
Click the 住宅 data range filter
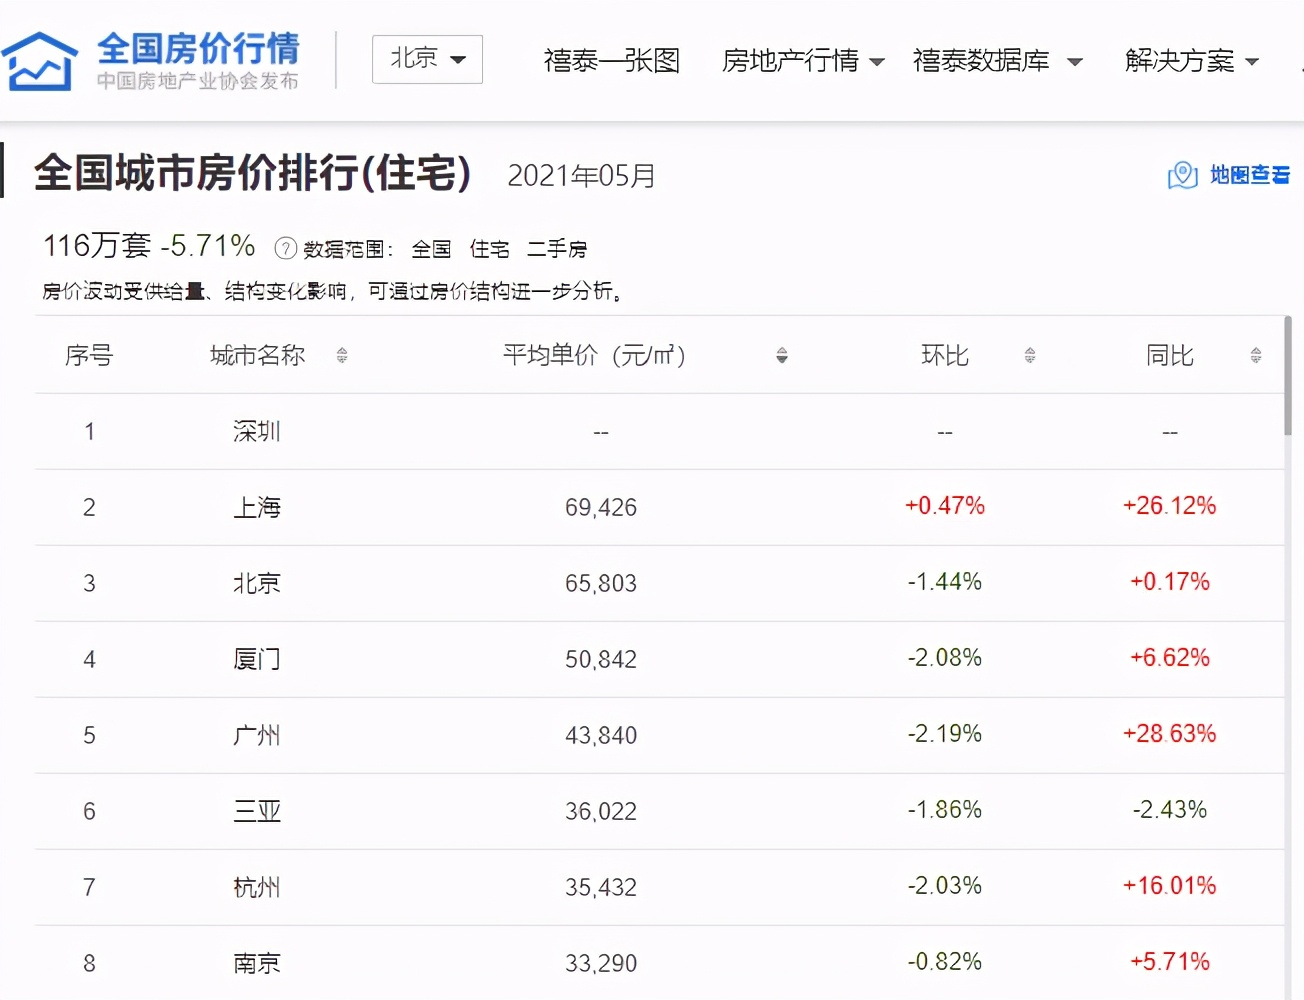[x=489, y=249]
